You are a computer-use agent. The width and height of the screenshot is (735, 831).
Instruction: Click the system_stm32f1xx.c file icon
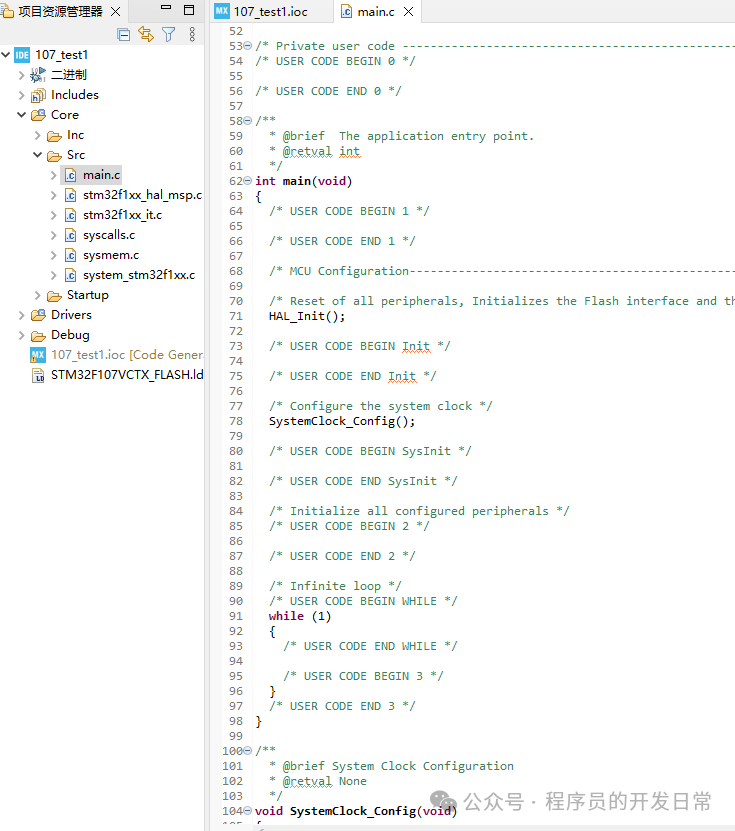[70, 275]
